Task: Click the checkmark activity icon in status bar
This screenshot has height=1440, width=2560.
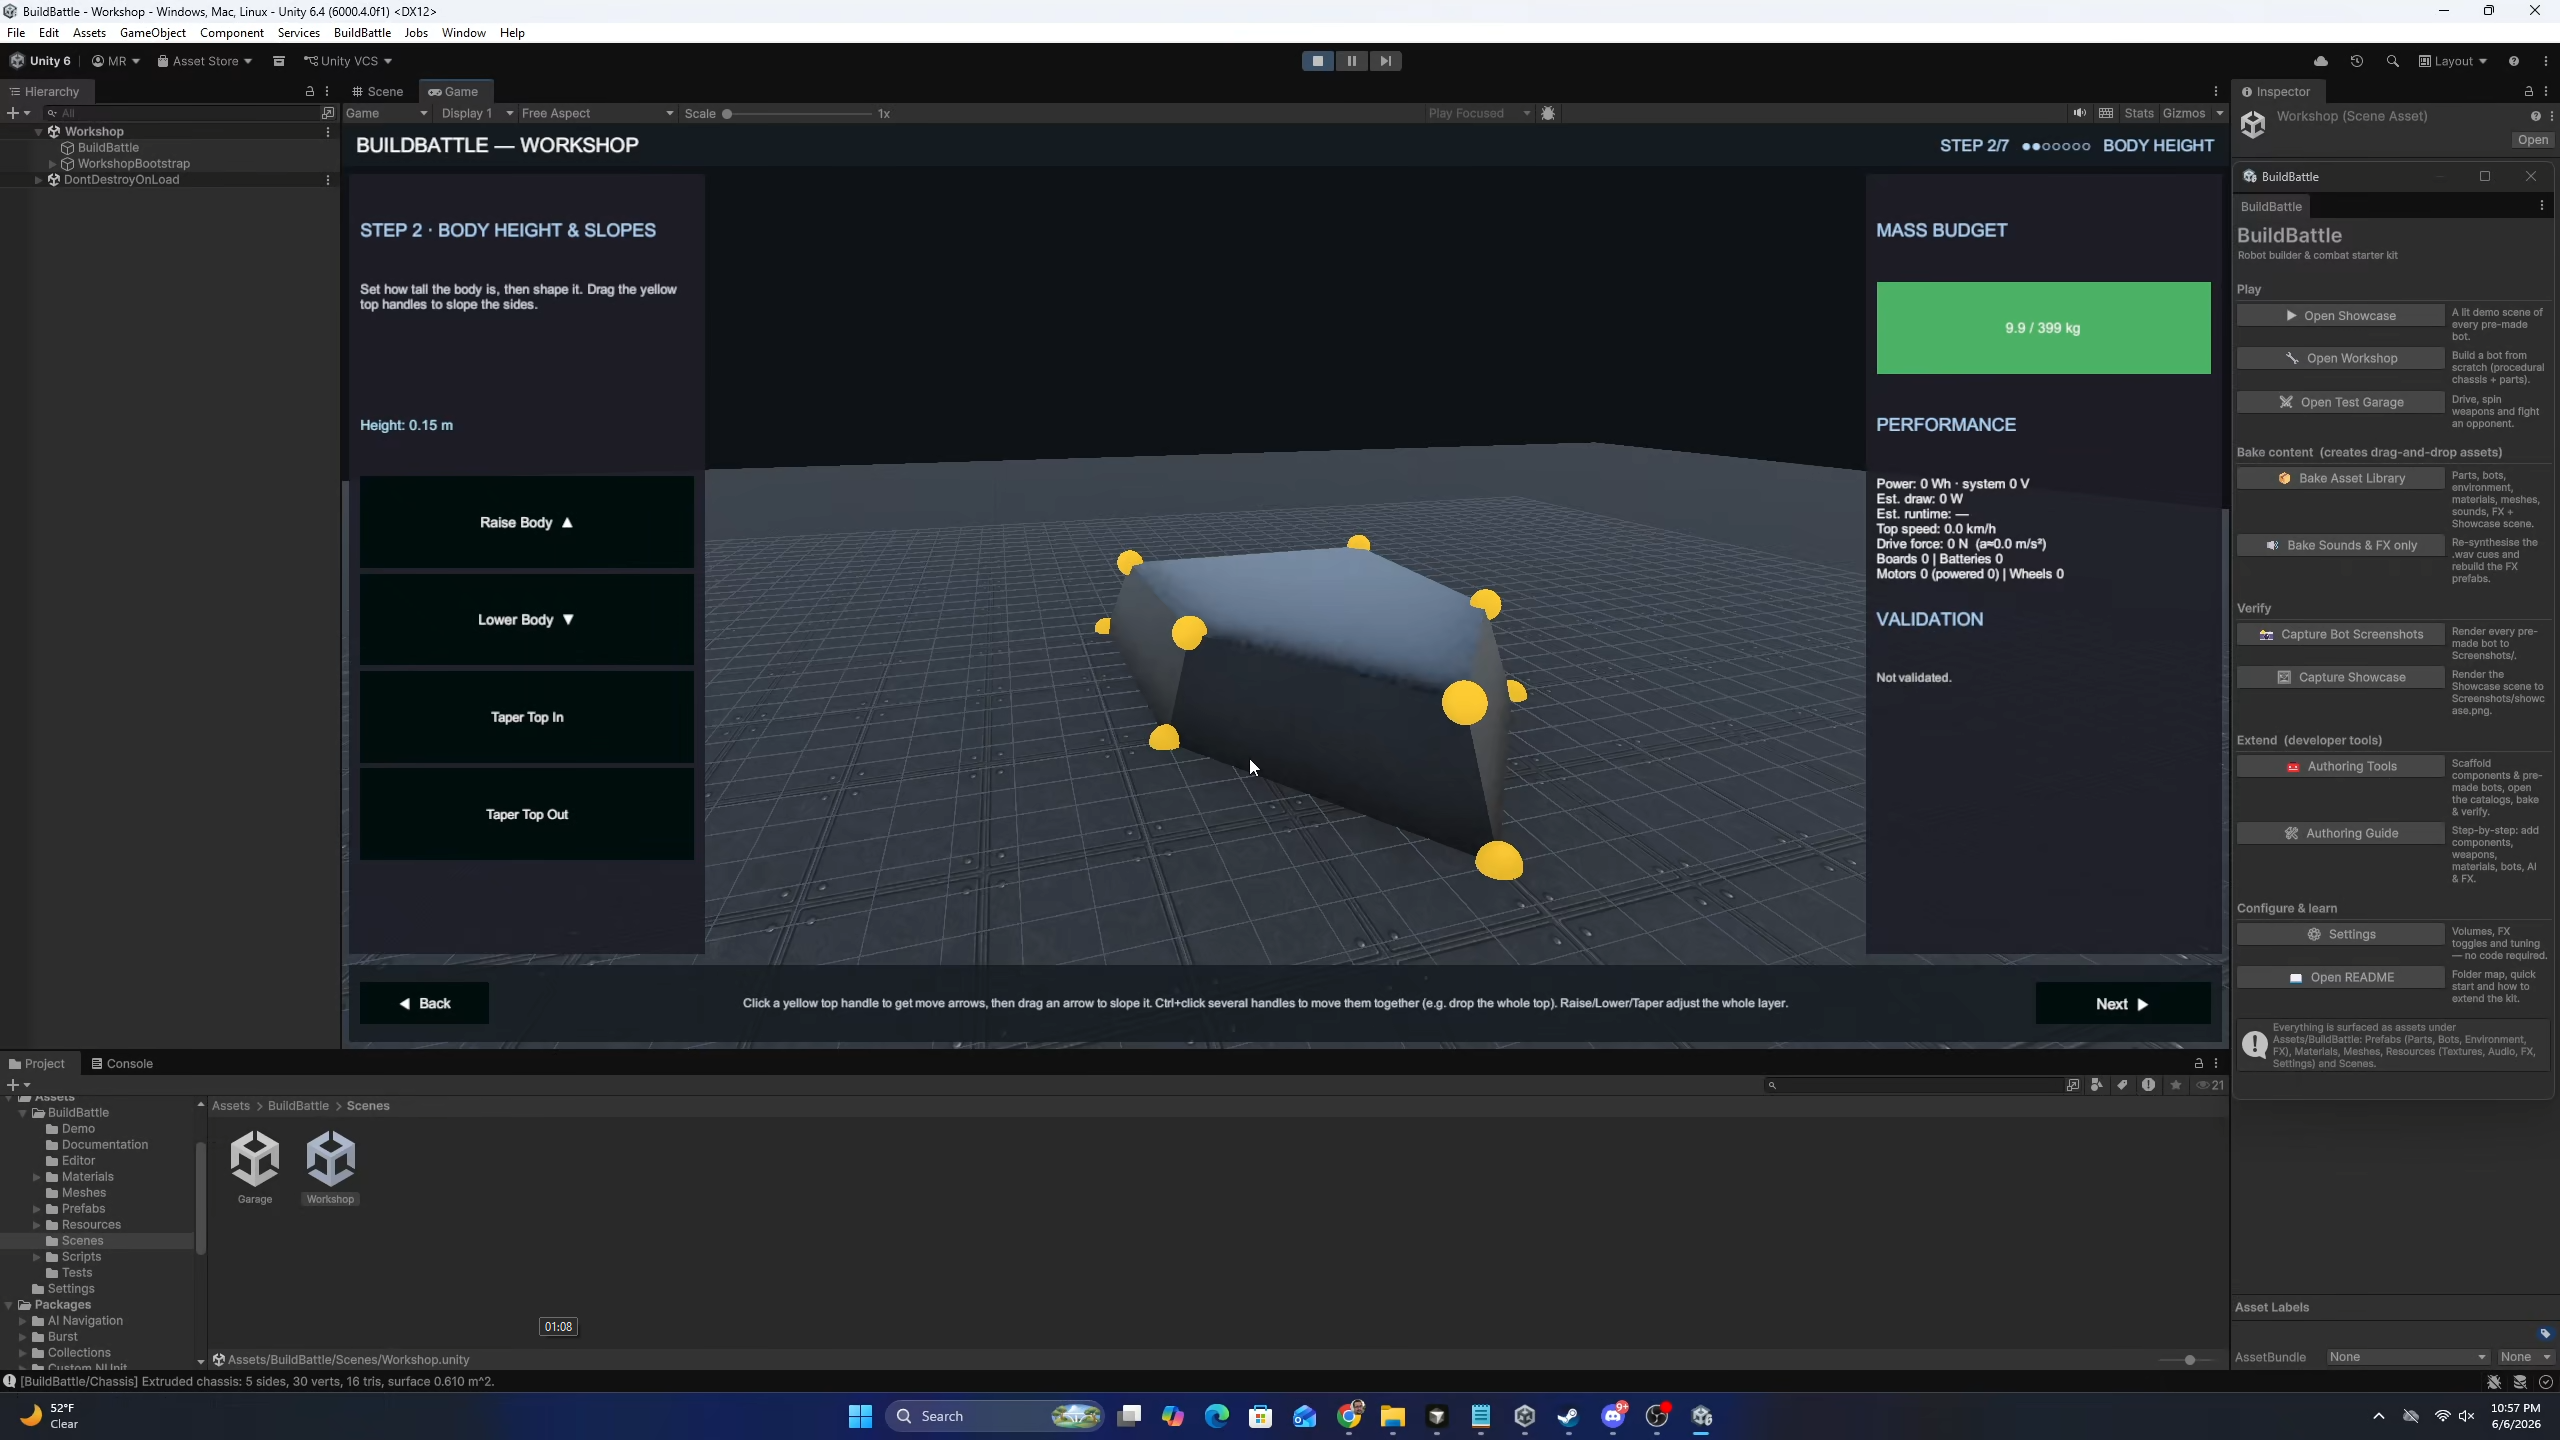Action: pyautogui.click(x=2546, y=1382)
